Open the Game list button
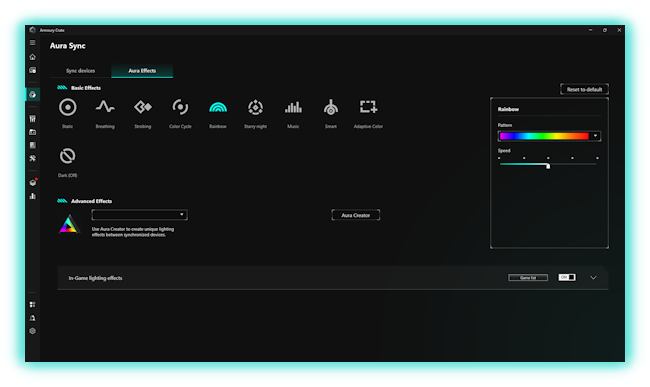The width and height of the screenshot is (650, 387). tap(528, 278)
